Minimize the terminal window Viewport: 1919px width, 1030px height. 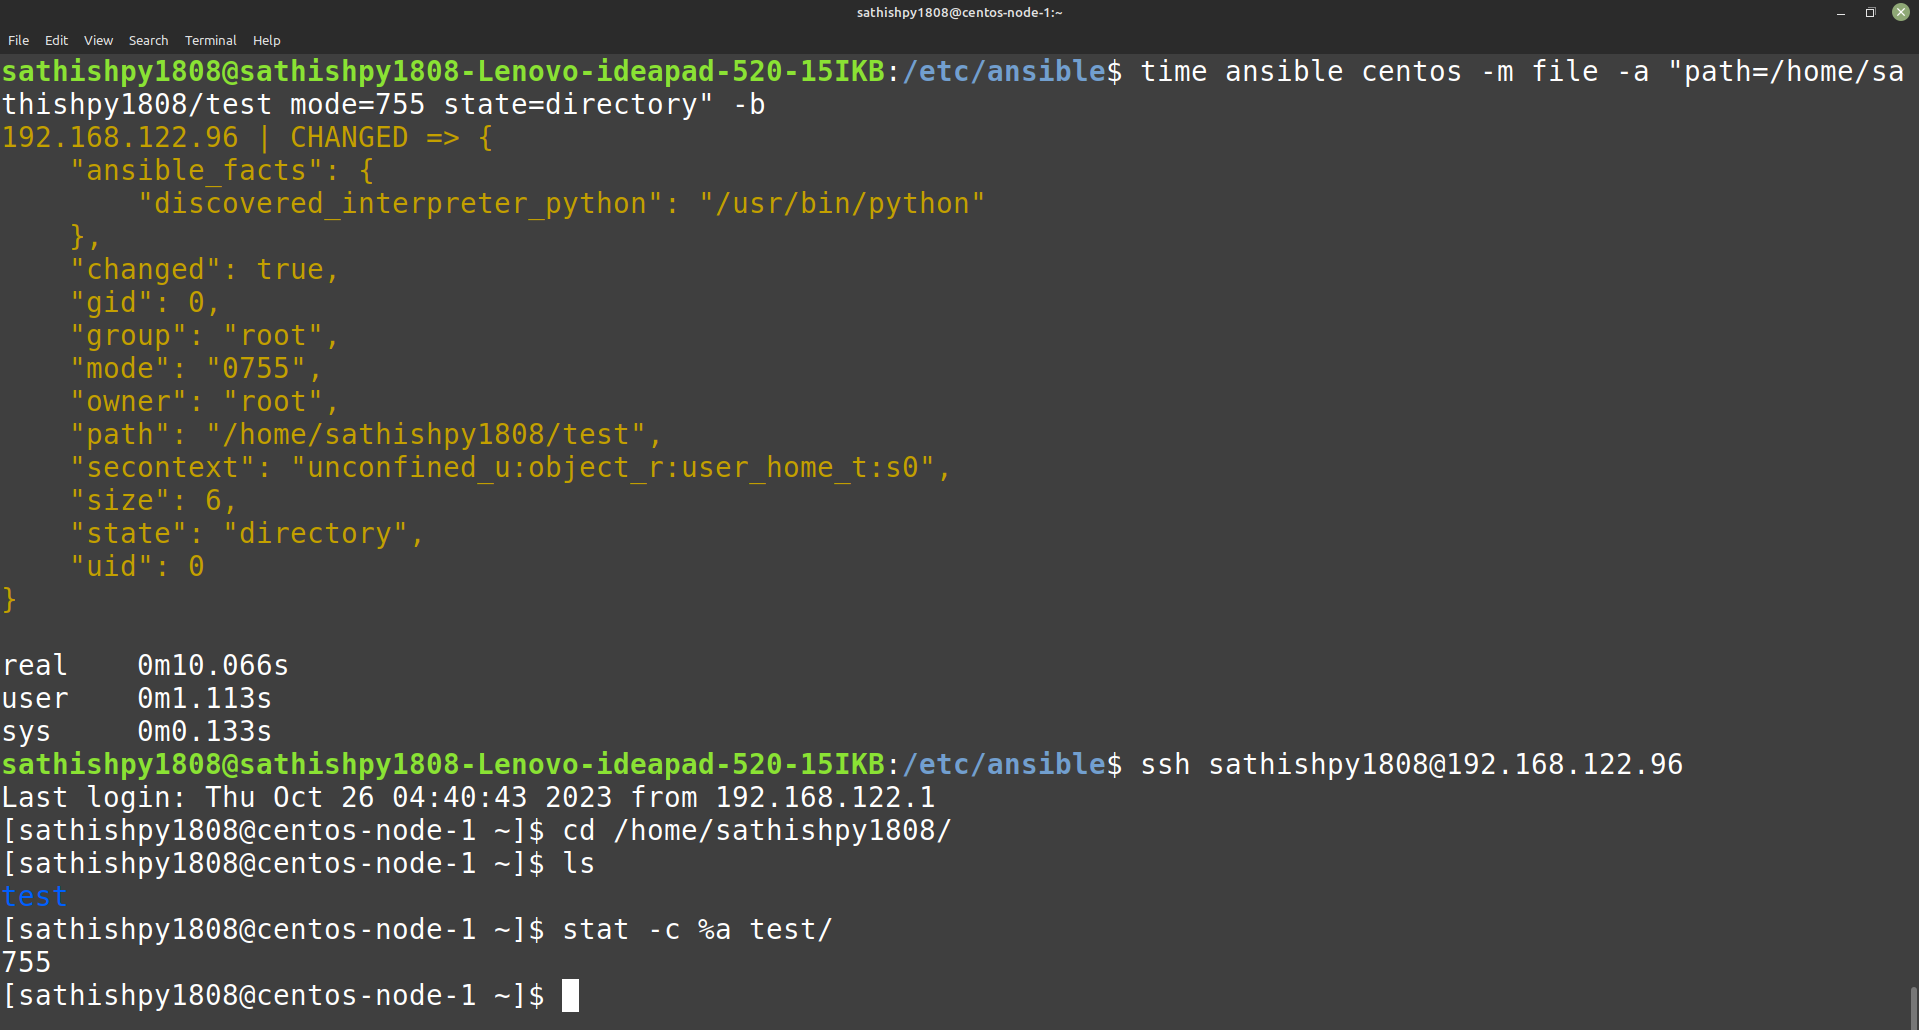pyautogui.click(x=1840, y=13)
